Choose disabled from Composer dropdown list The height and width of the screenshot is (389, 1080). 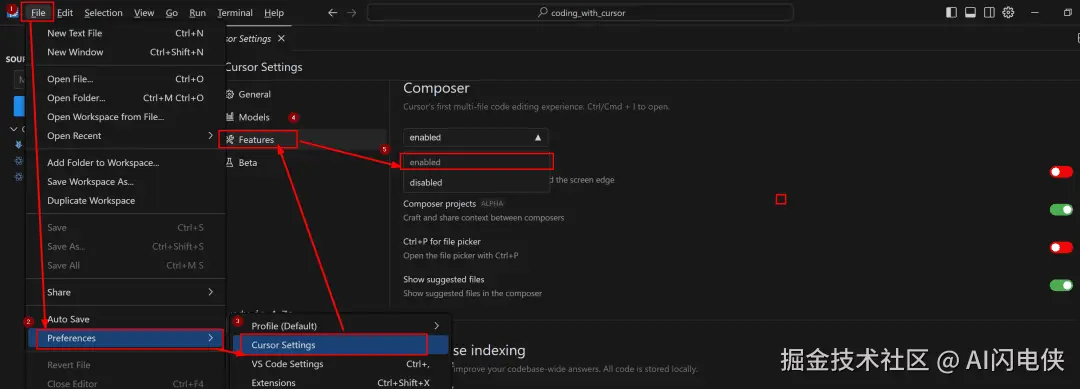click(x=476, y=182)
